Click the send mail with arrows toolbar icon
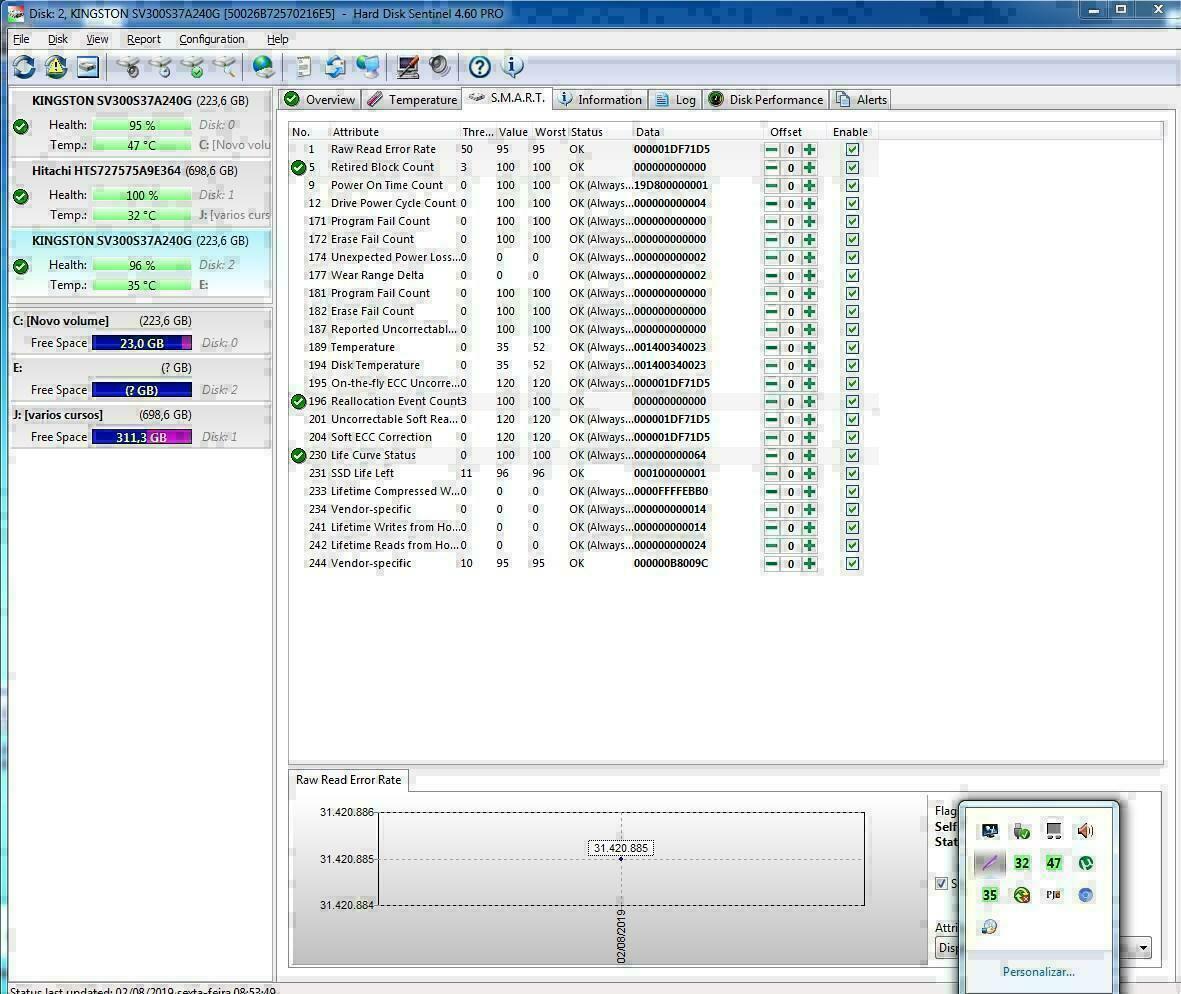 pos(335,67)
